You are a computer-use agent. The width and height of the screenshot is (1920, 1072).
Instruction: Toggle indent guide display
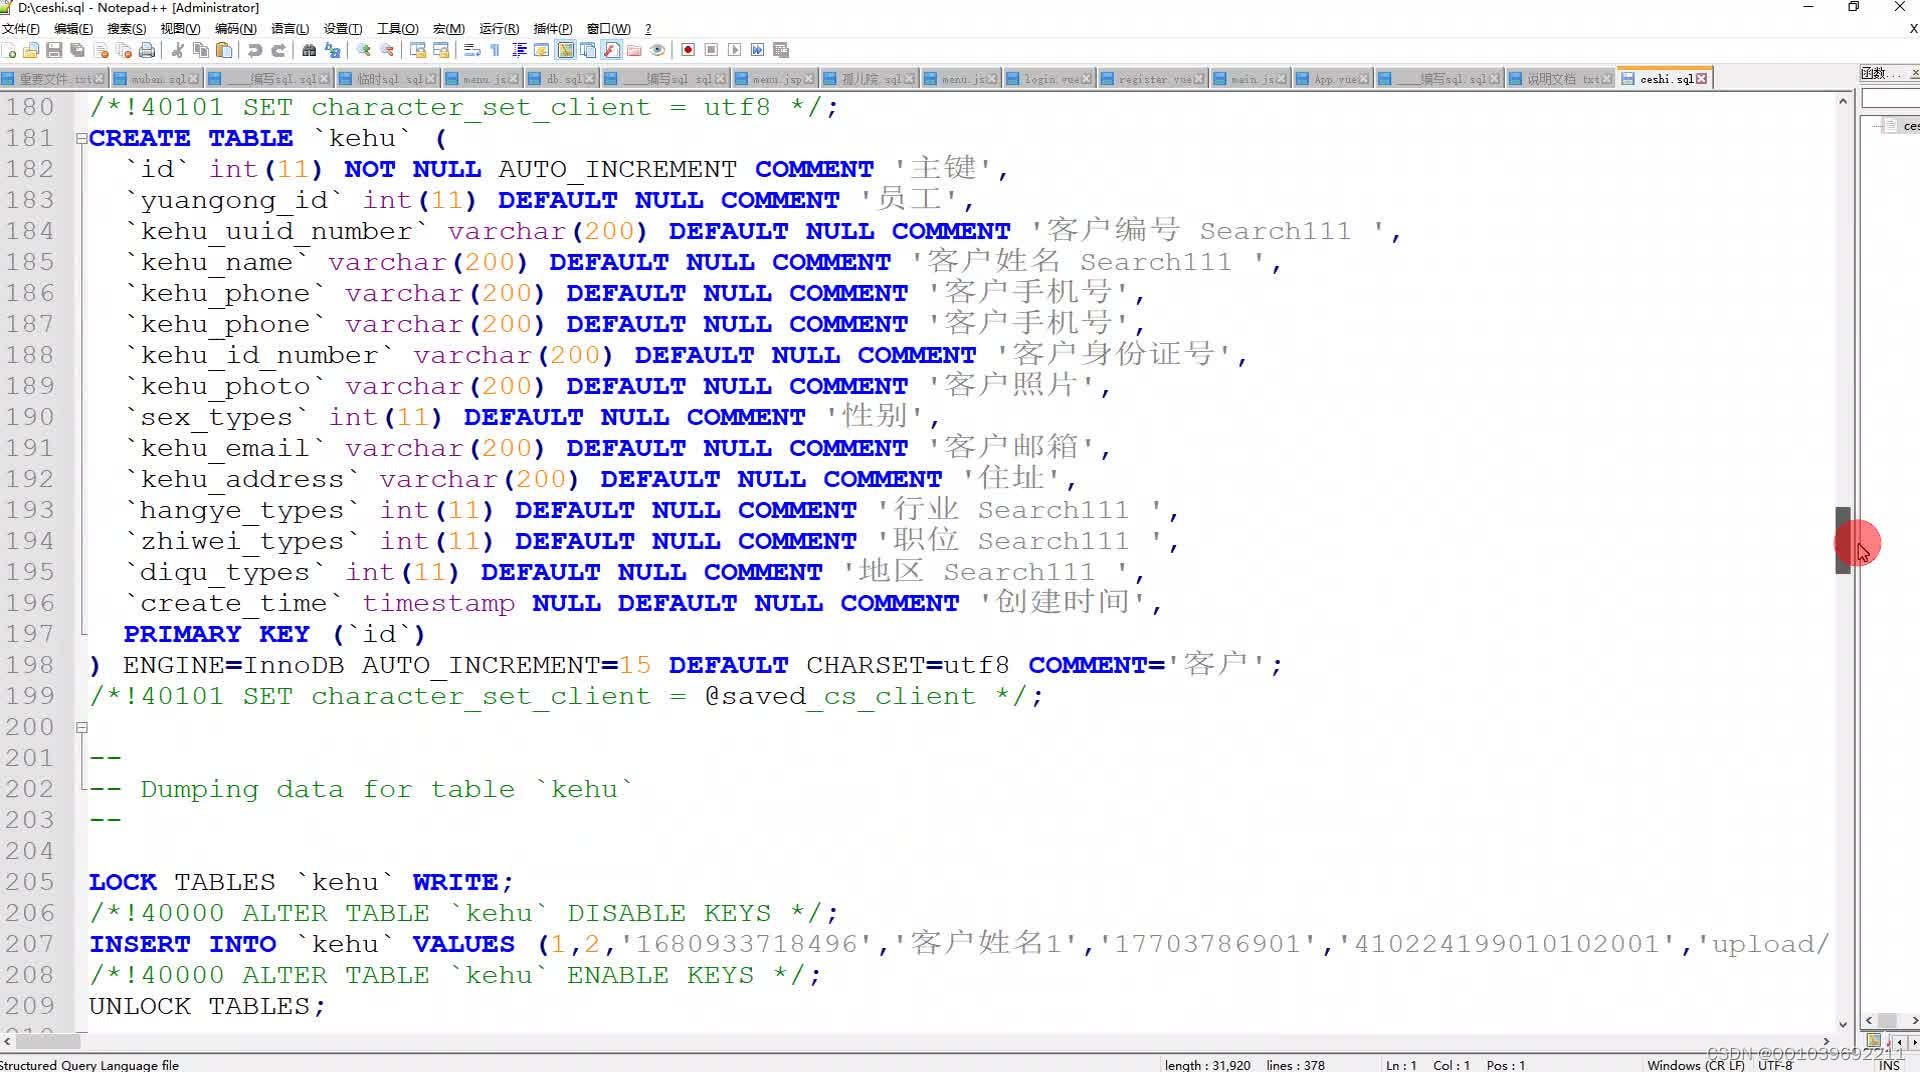519,50
